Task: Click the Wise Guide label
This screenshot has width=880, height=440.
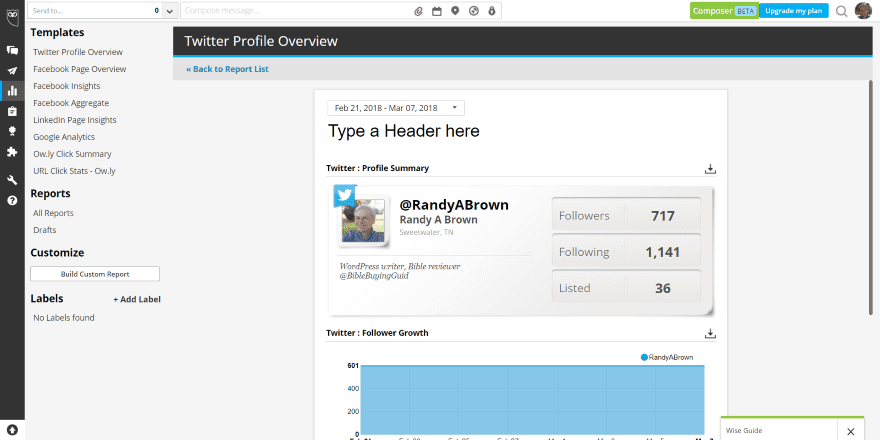Action: pos(744,430)
